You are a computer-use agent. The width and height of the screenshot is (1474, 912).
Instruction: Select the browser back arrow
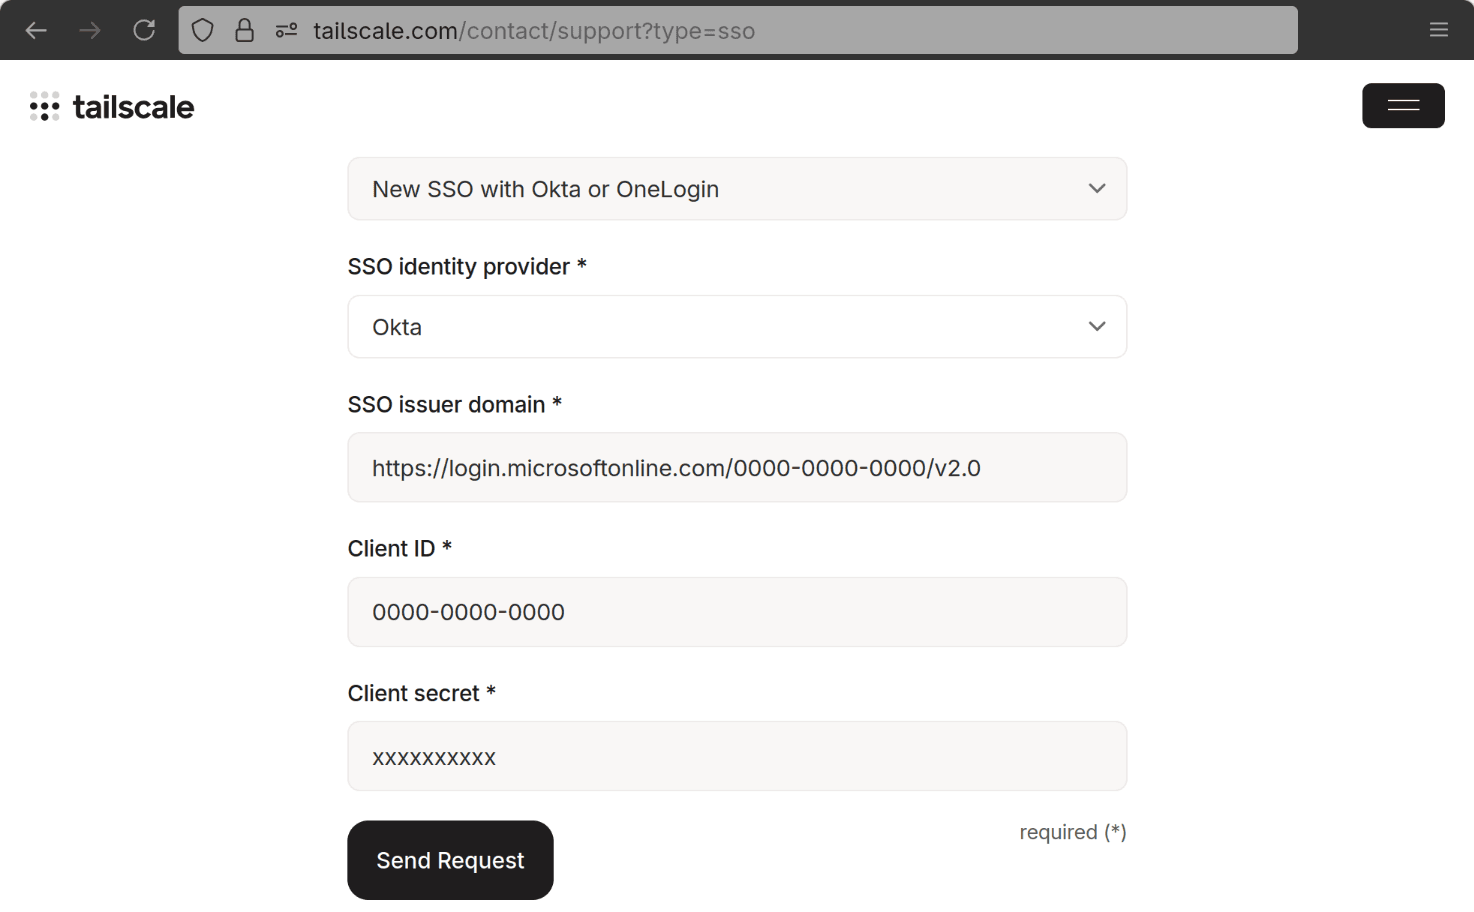click(x=36, y=30)
